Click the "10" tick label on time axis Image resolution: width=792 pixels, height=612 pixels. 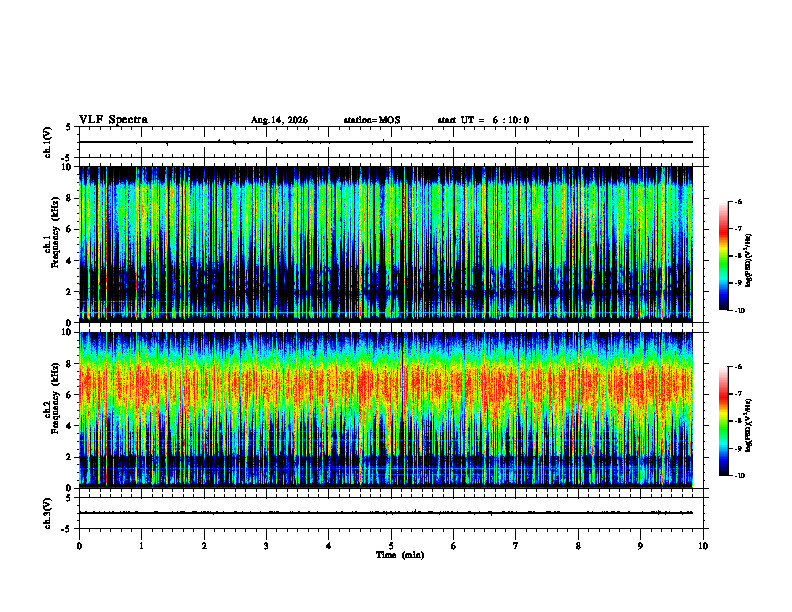click(703, 546)
